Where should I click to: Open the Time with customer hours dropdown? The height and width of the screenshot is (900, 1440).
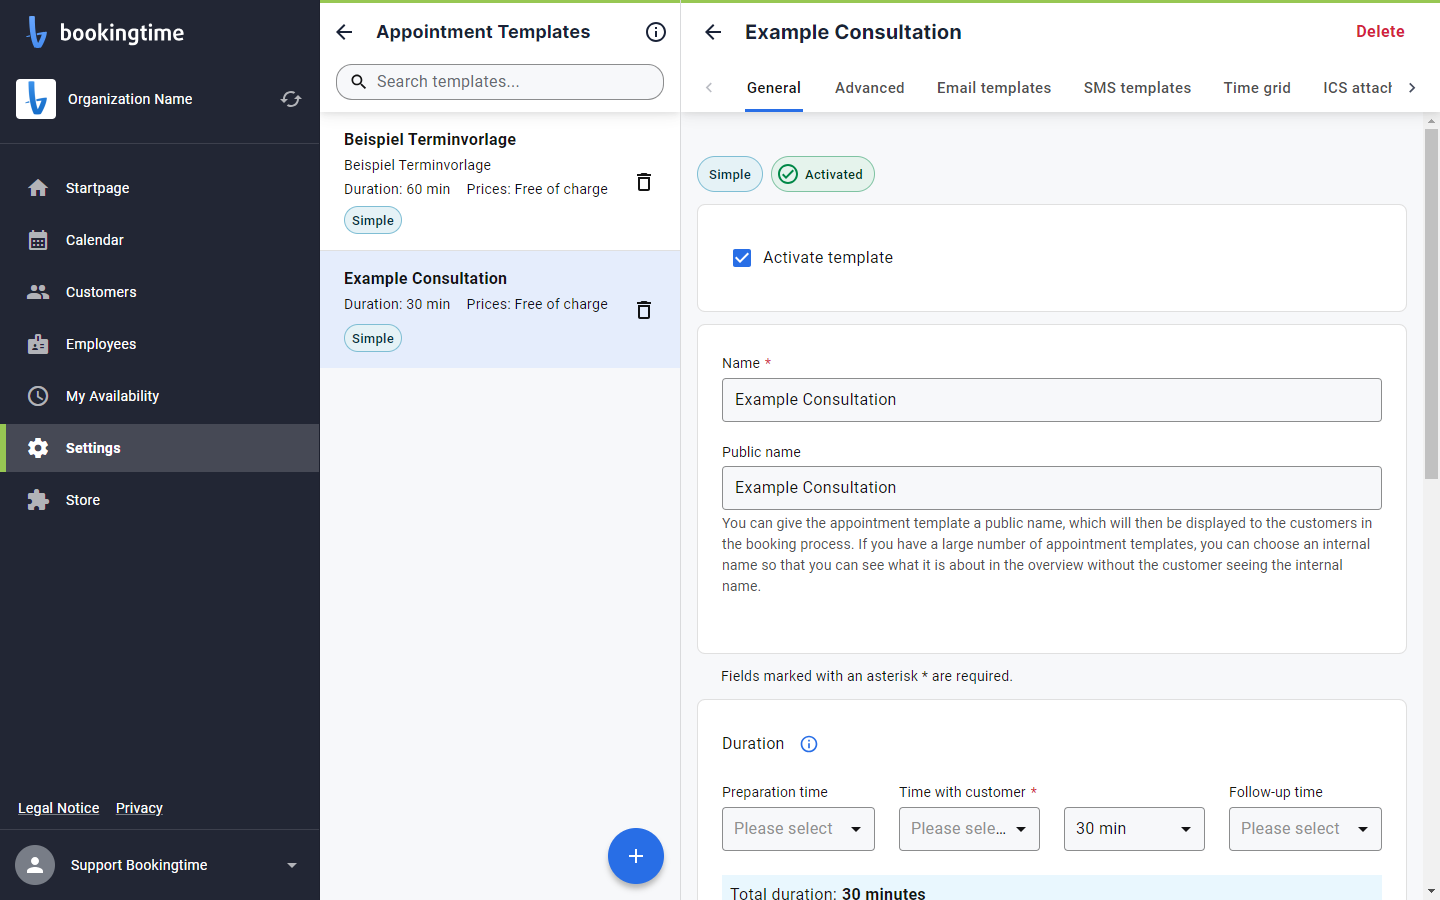point(969,829)
